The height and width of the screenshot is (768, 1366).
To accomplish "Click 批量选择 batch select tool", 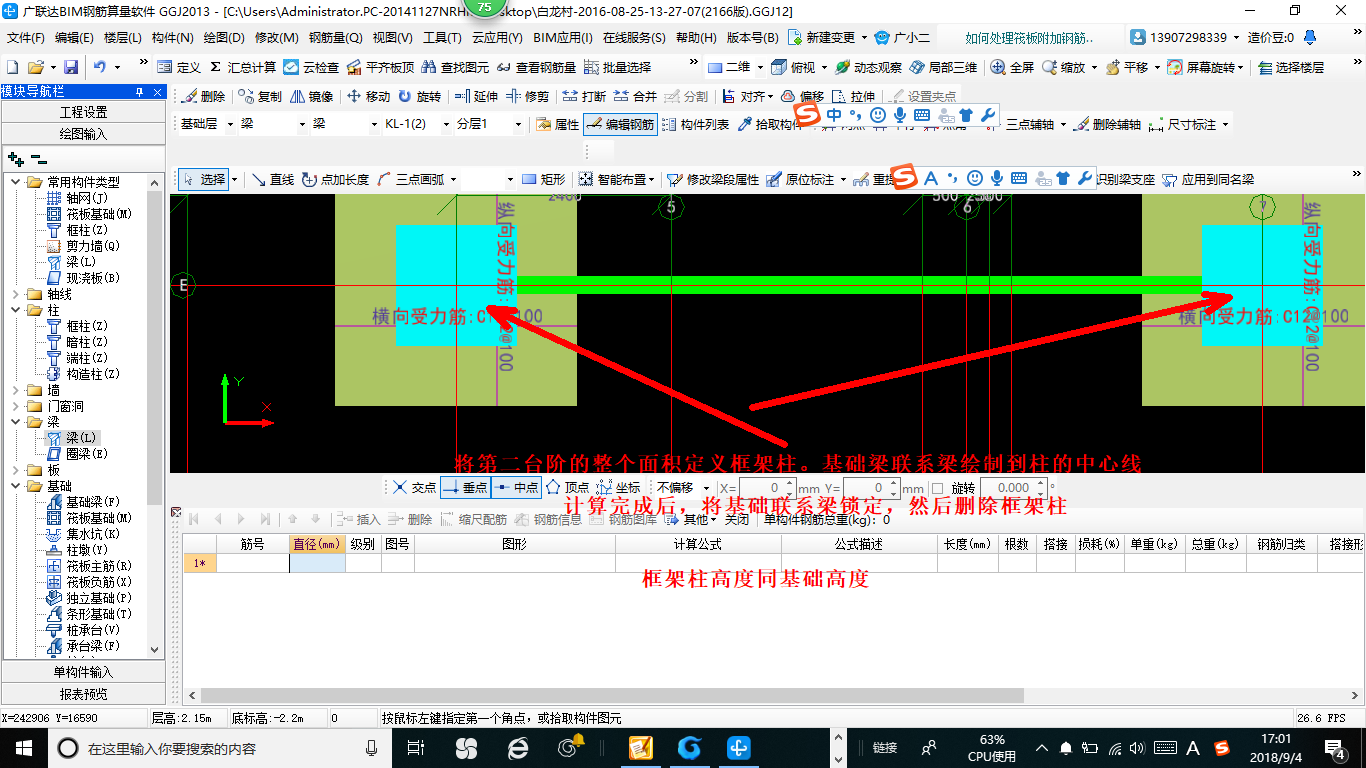I will tap(617, 67).
